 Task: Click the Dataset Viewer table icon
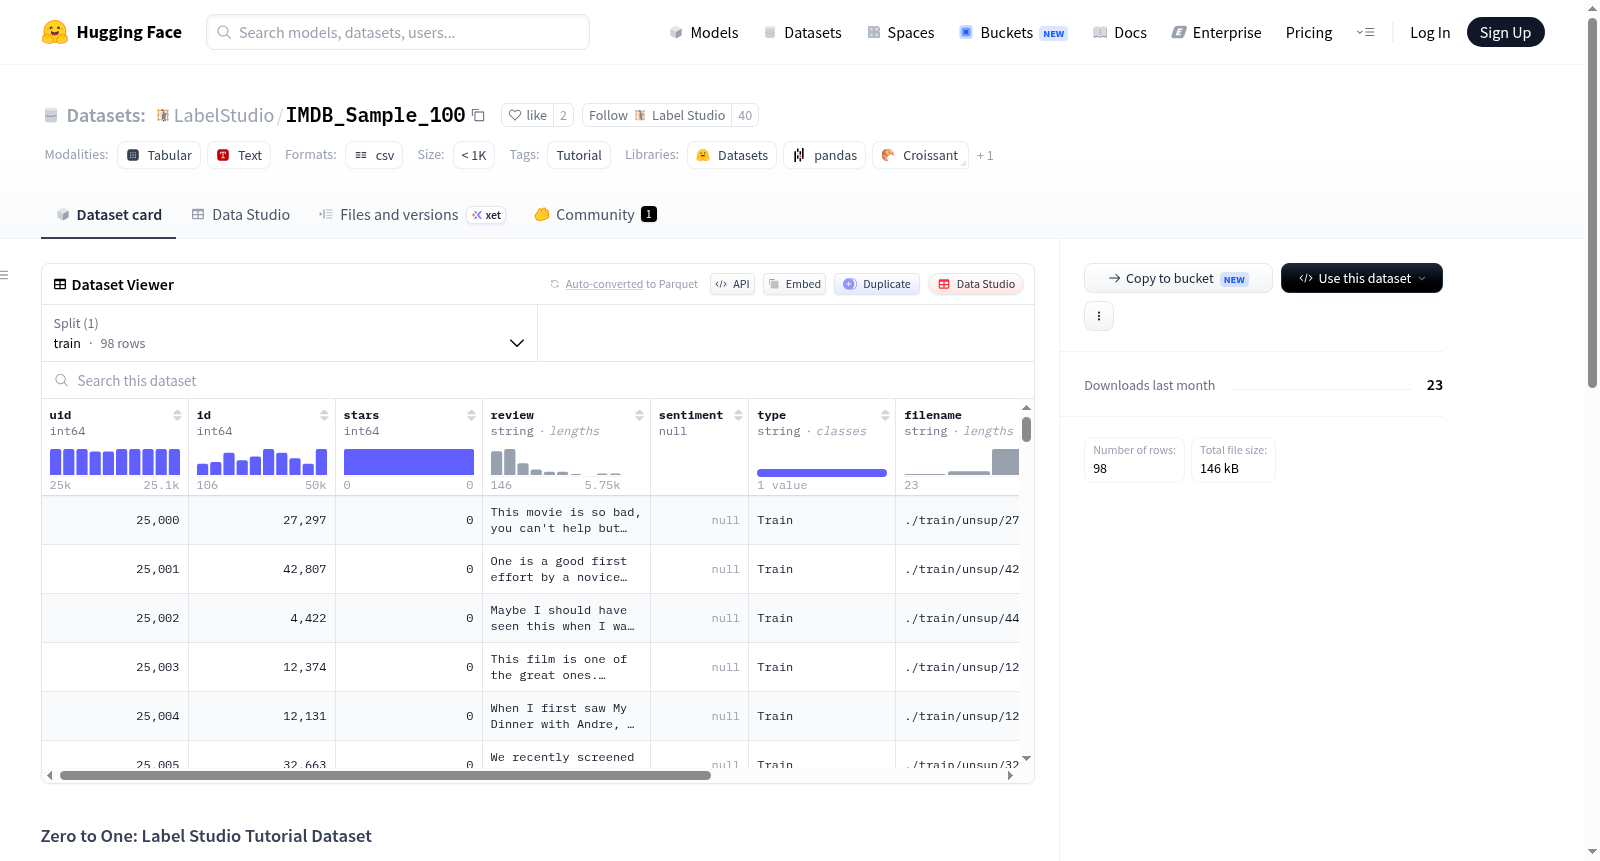click(x=60, y=285)
